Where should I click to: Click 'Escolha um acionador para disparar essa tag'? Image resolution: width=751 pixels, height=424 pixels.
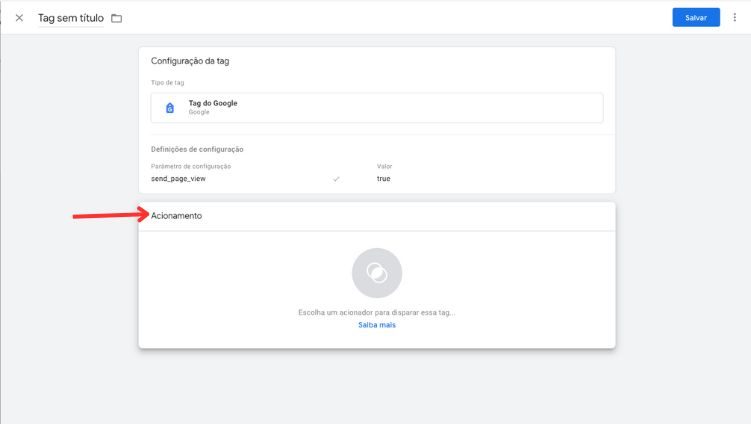[376, 312]
